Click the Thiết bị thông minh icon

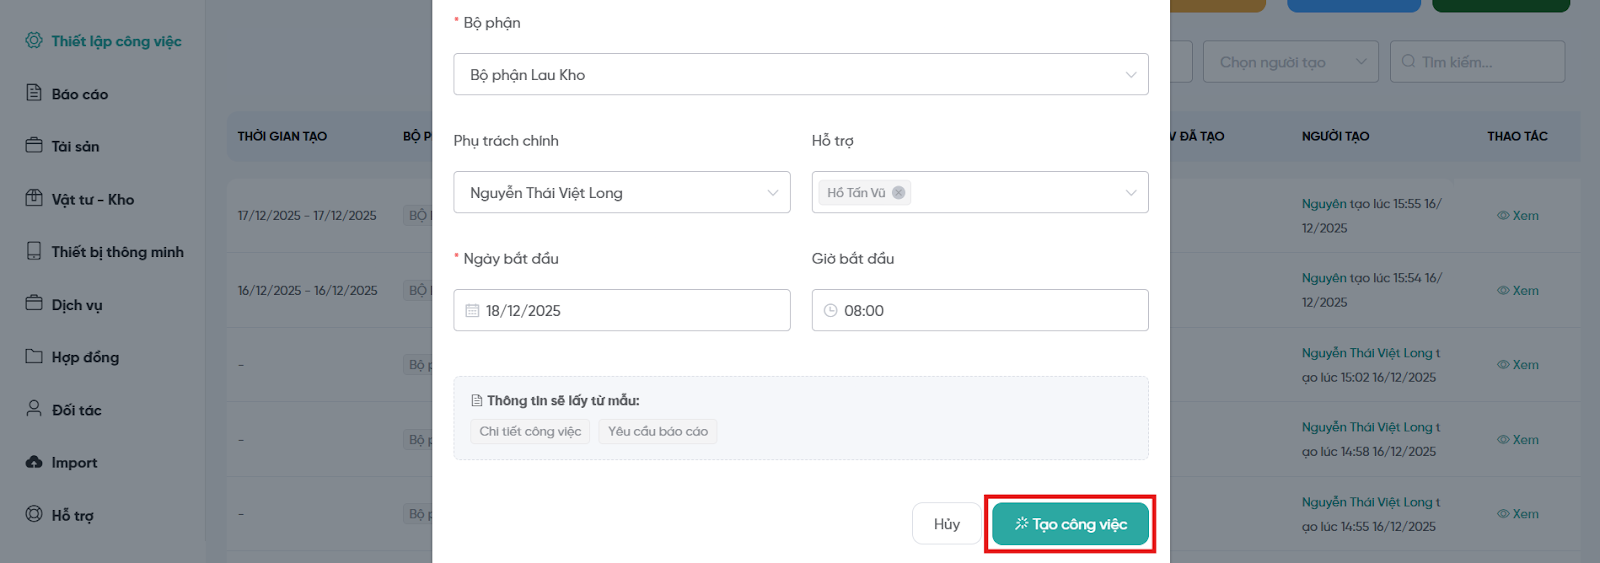click(x=34, y=251)
